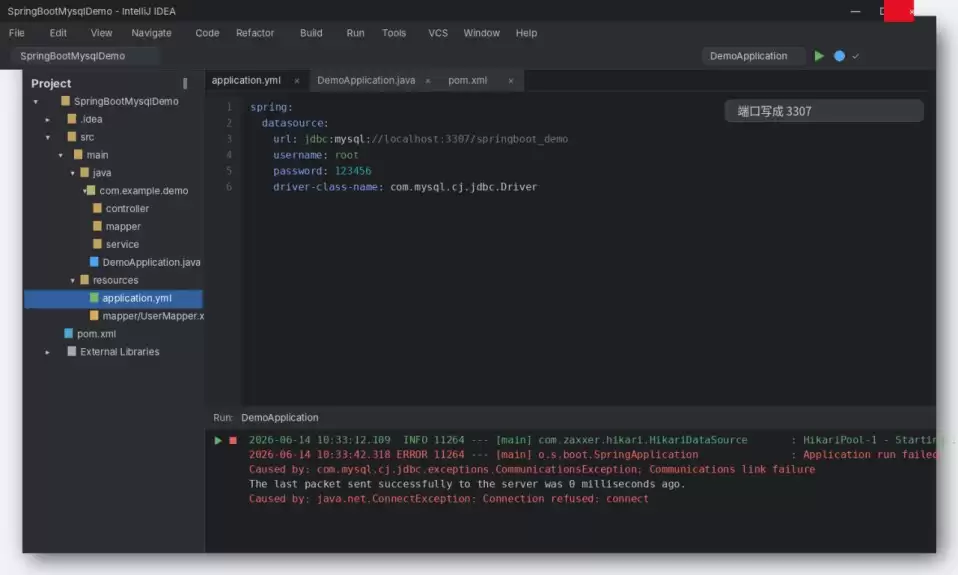
Task: Collapse the main folder arrow
Action: pyautogui.click(x=60, y=155)
